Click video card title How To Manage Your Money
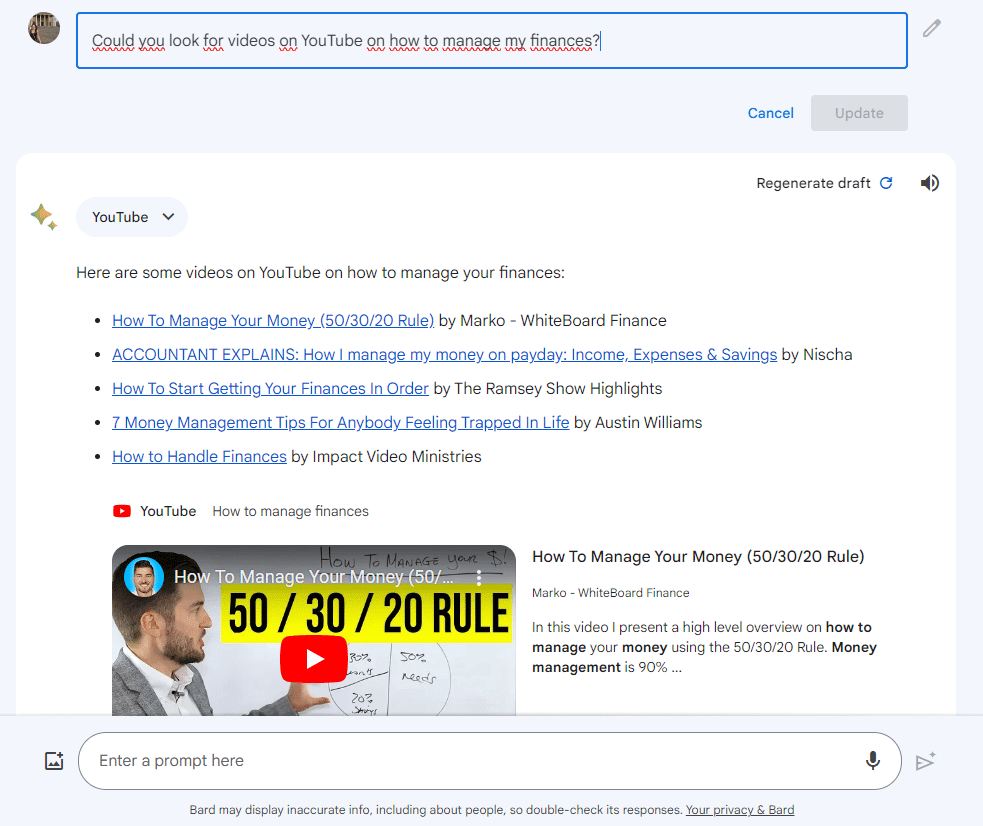The height and width of the screenshot is (826, 983). 698,557
